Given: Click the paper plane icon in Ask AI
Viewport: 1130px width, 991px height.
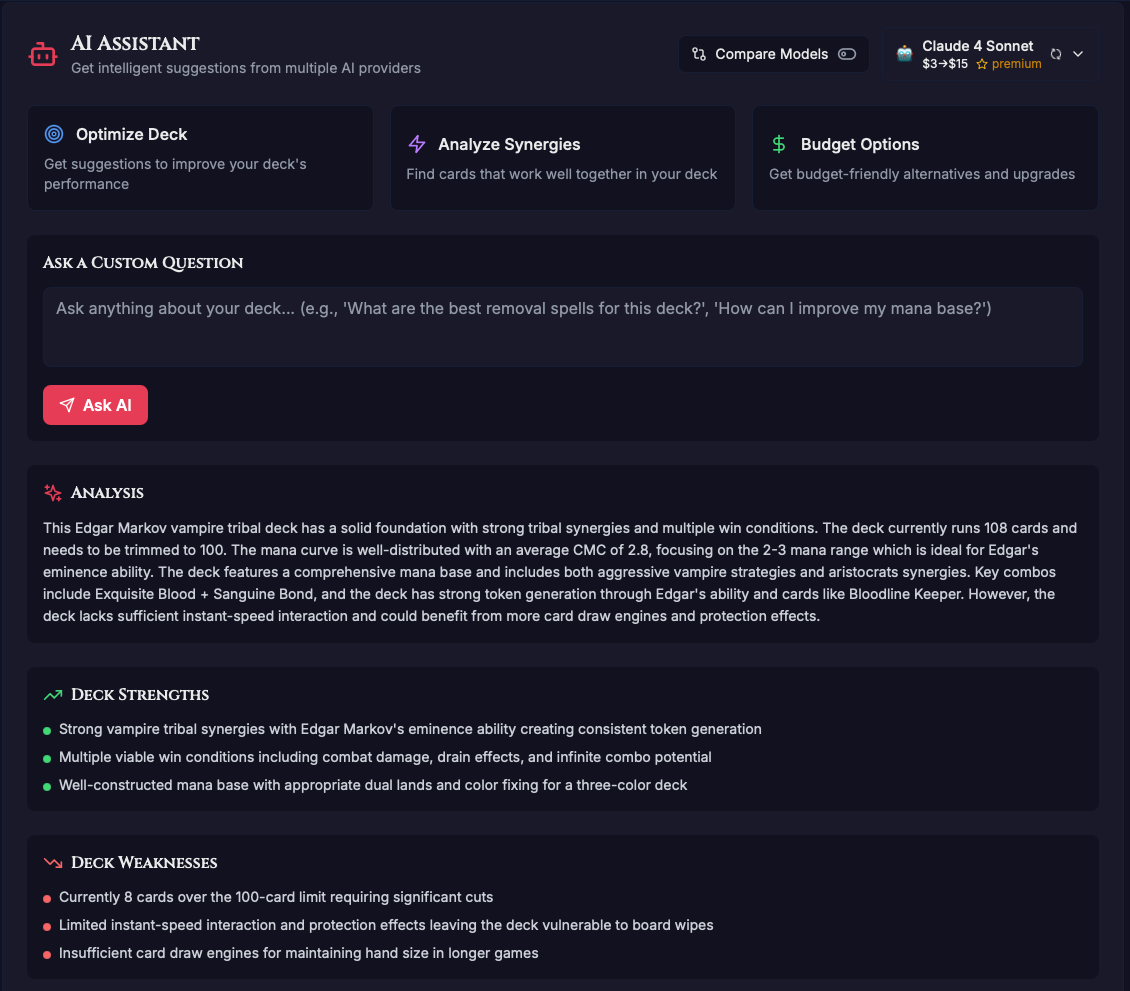Looking at the screenshot, I should click(x=67, y=405).
